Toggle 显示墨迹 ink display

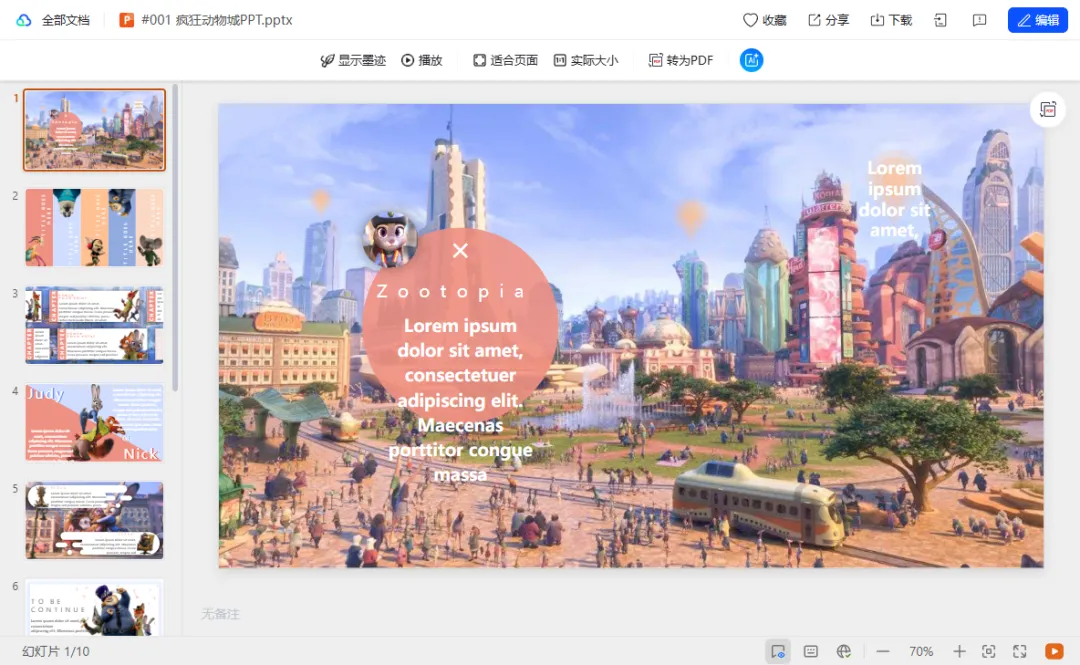point(353,60)
